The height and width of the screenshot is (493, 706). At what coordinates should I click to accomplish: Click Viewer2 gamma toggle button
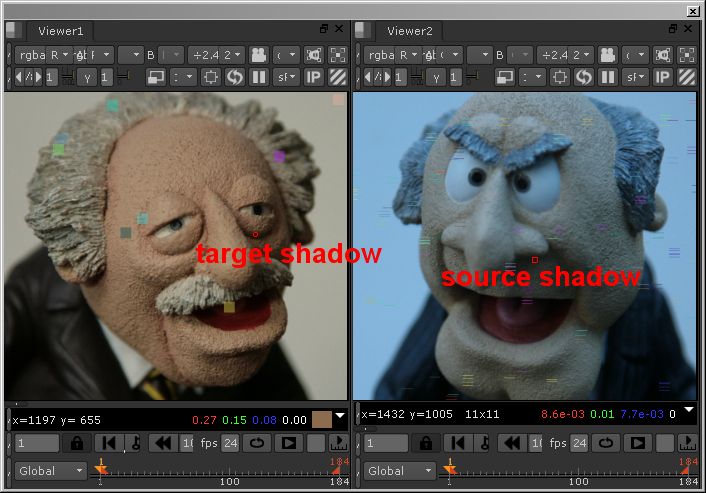point(436,77)
